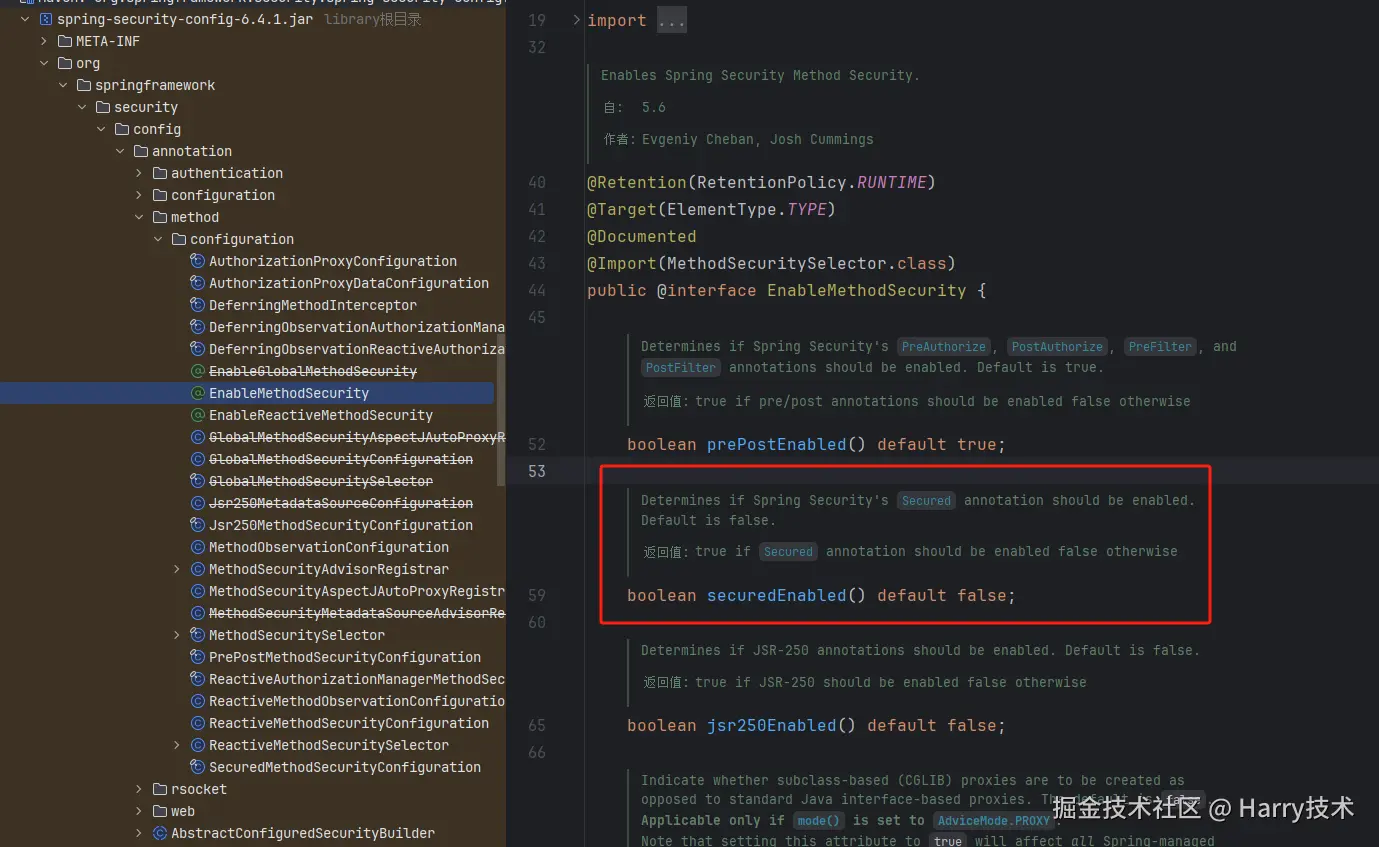Click the EnableMethodSecurity interface name in code
Viewport: 1379px width, 847px height.
[867, 290]
